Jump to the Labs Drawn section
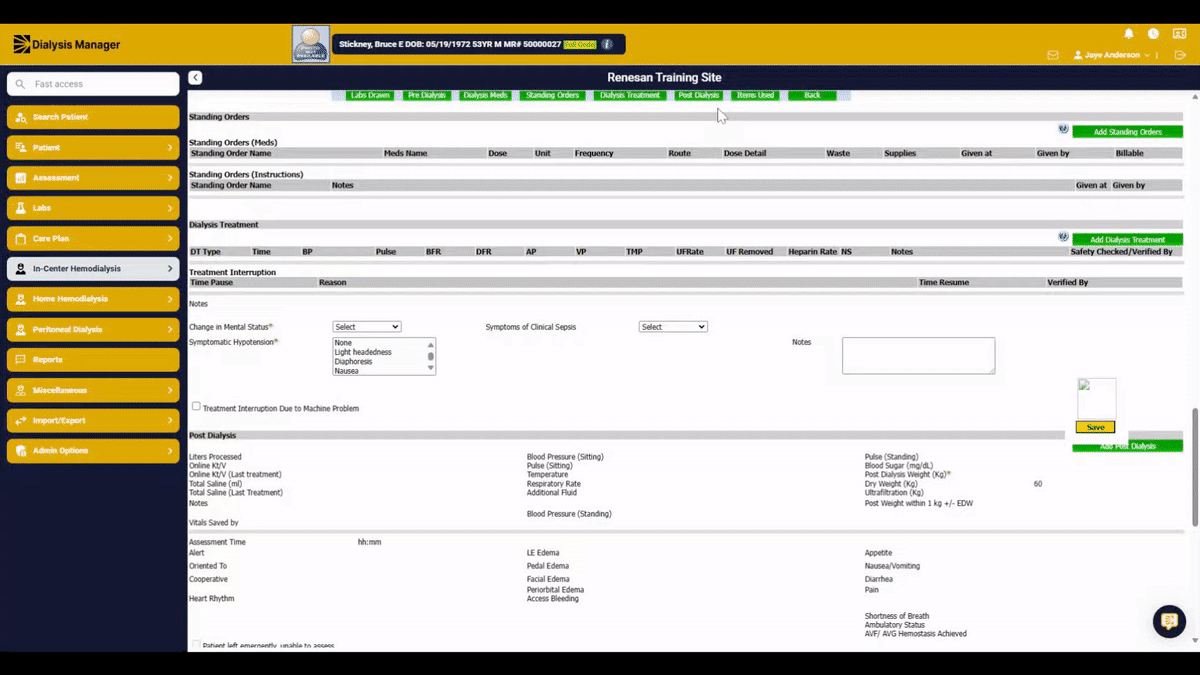 tap(370, 96)
